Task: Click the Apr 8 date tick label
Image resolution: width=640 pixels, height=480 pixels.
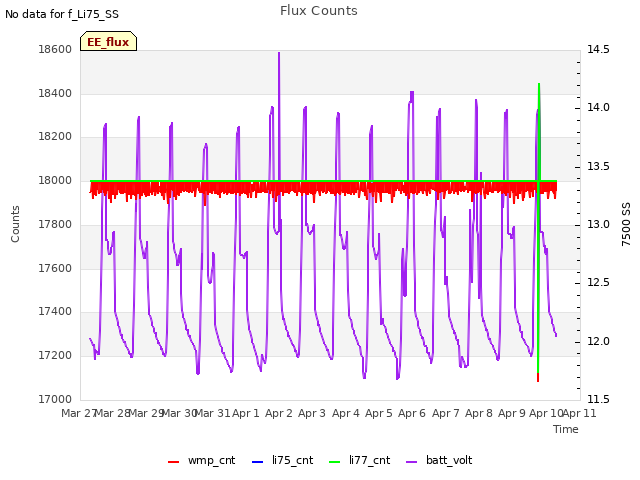Action: [x=479, y=413]
